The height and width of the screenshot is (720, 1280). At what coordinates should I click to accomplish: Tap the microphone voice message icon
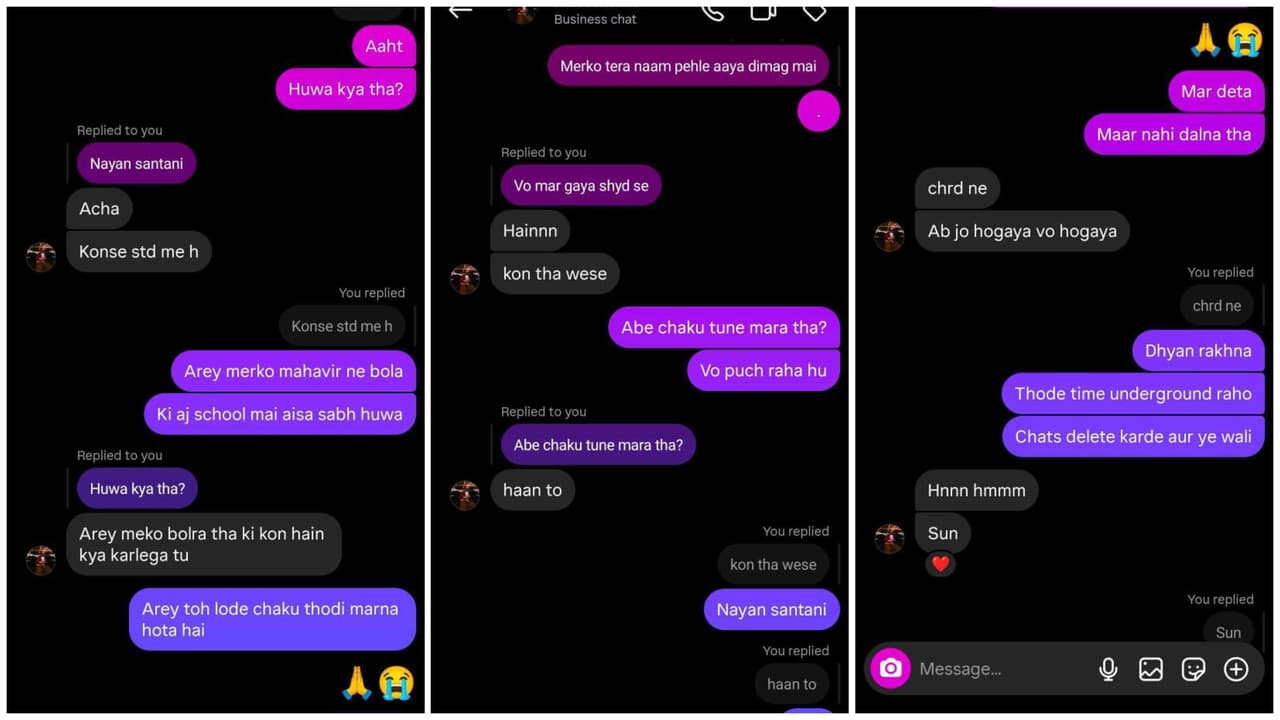click(1108, 669)
